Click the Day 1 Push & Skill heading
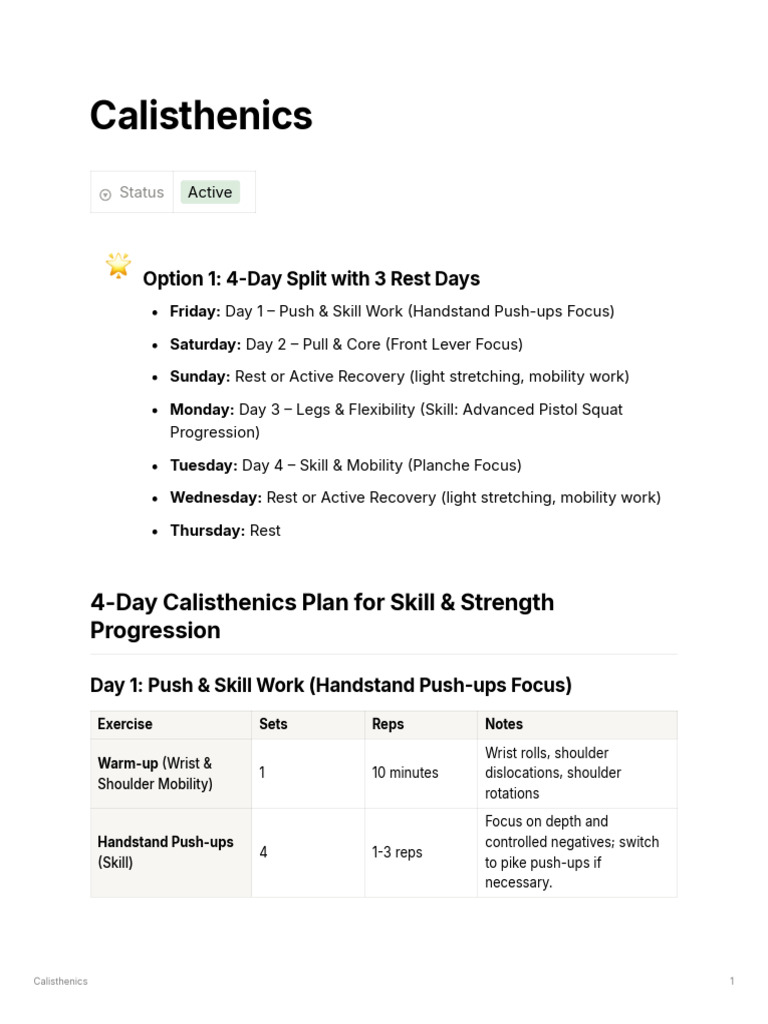The image size is (768, 1024). (x=331, y=685)
